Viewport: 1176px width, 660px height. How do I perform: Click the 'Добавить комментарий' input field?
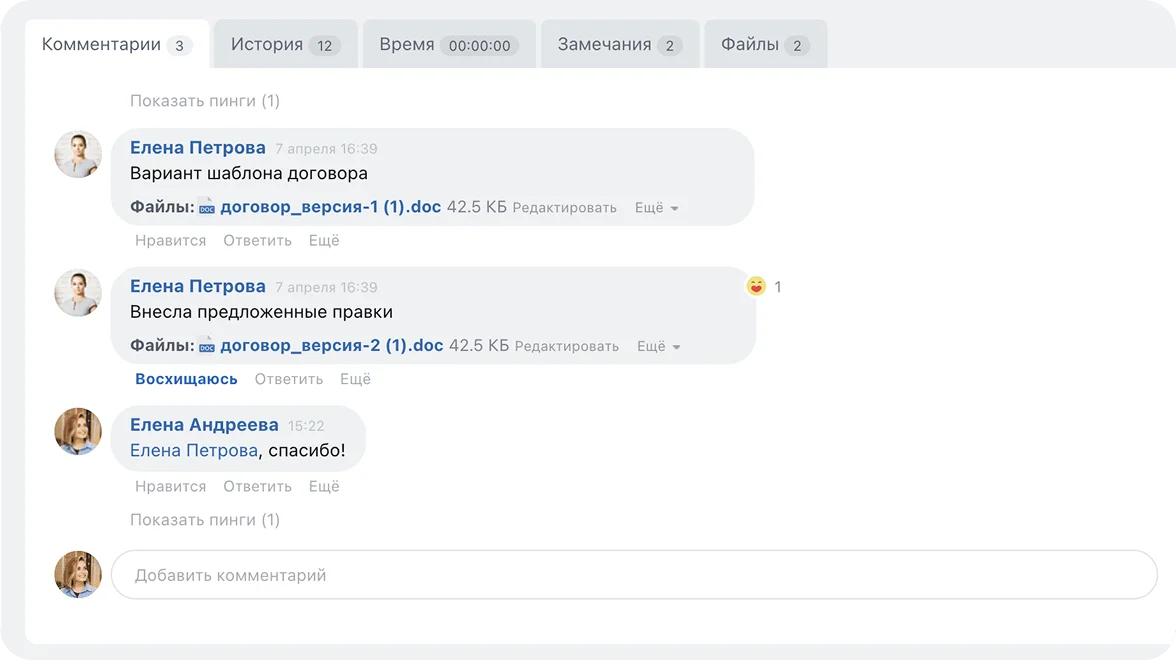(633, 575)
